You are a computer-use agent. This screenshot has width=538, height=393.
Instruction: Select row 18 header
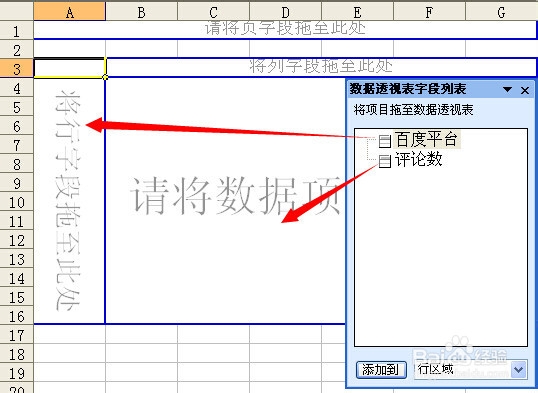(x=16, y=354)
